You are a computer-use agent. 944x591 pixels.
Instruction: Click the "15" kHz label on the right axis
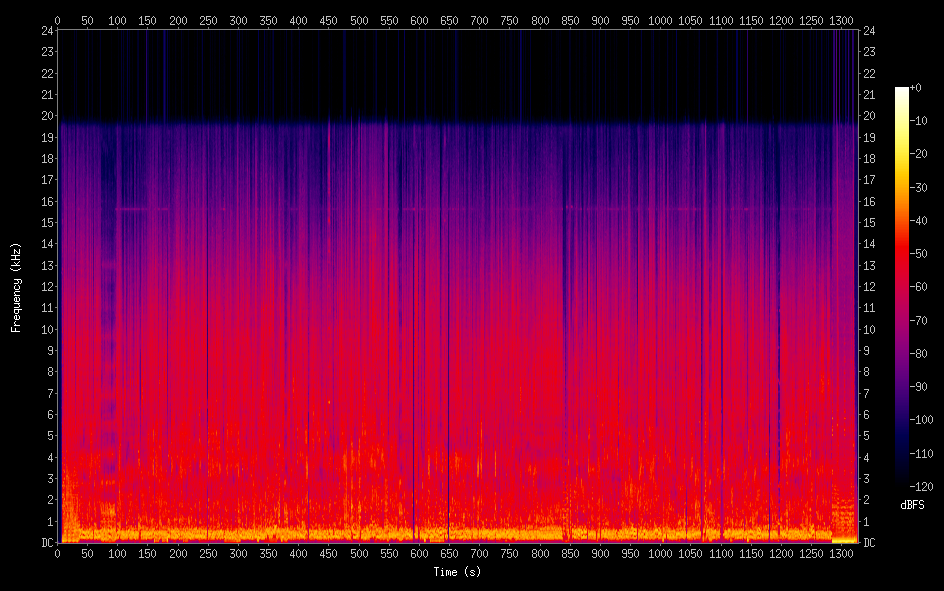click(869, 222)
